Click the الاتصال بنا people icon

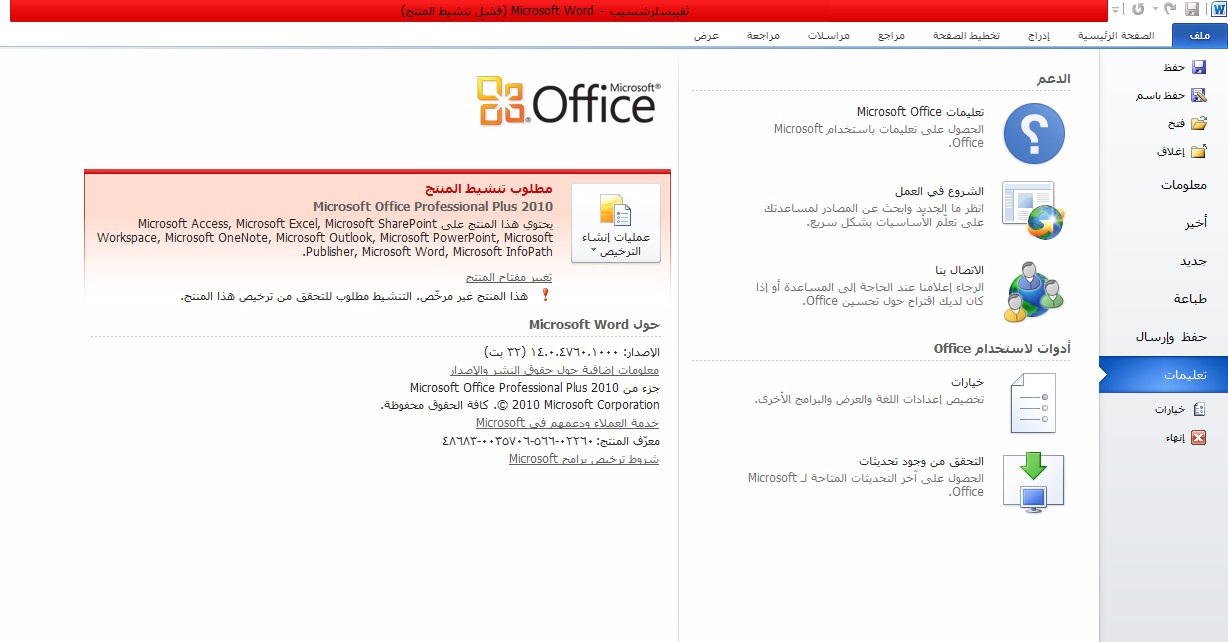pos(1034,292)
